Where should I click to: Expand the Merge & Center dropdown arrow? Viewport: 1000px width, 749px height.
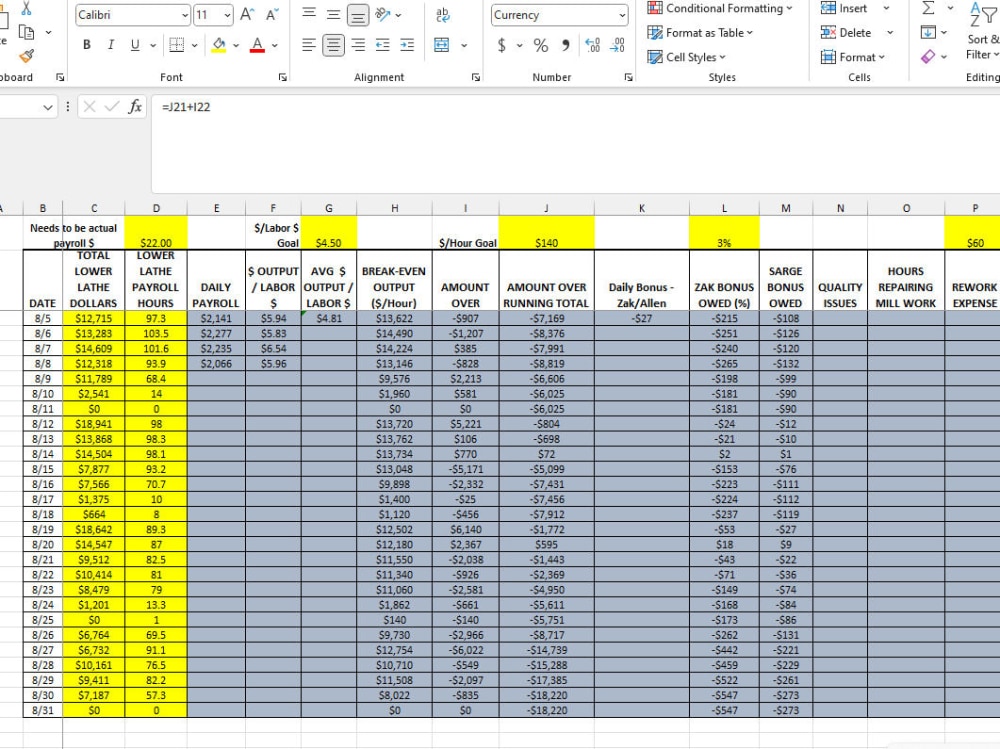pos(464,45)
